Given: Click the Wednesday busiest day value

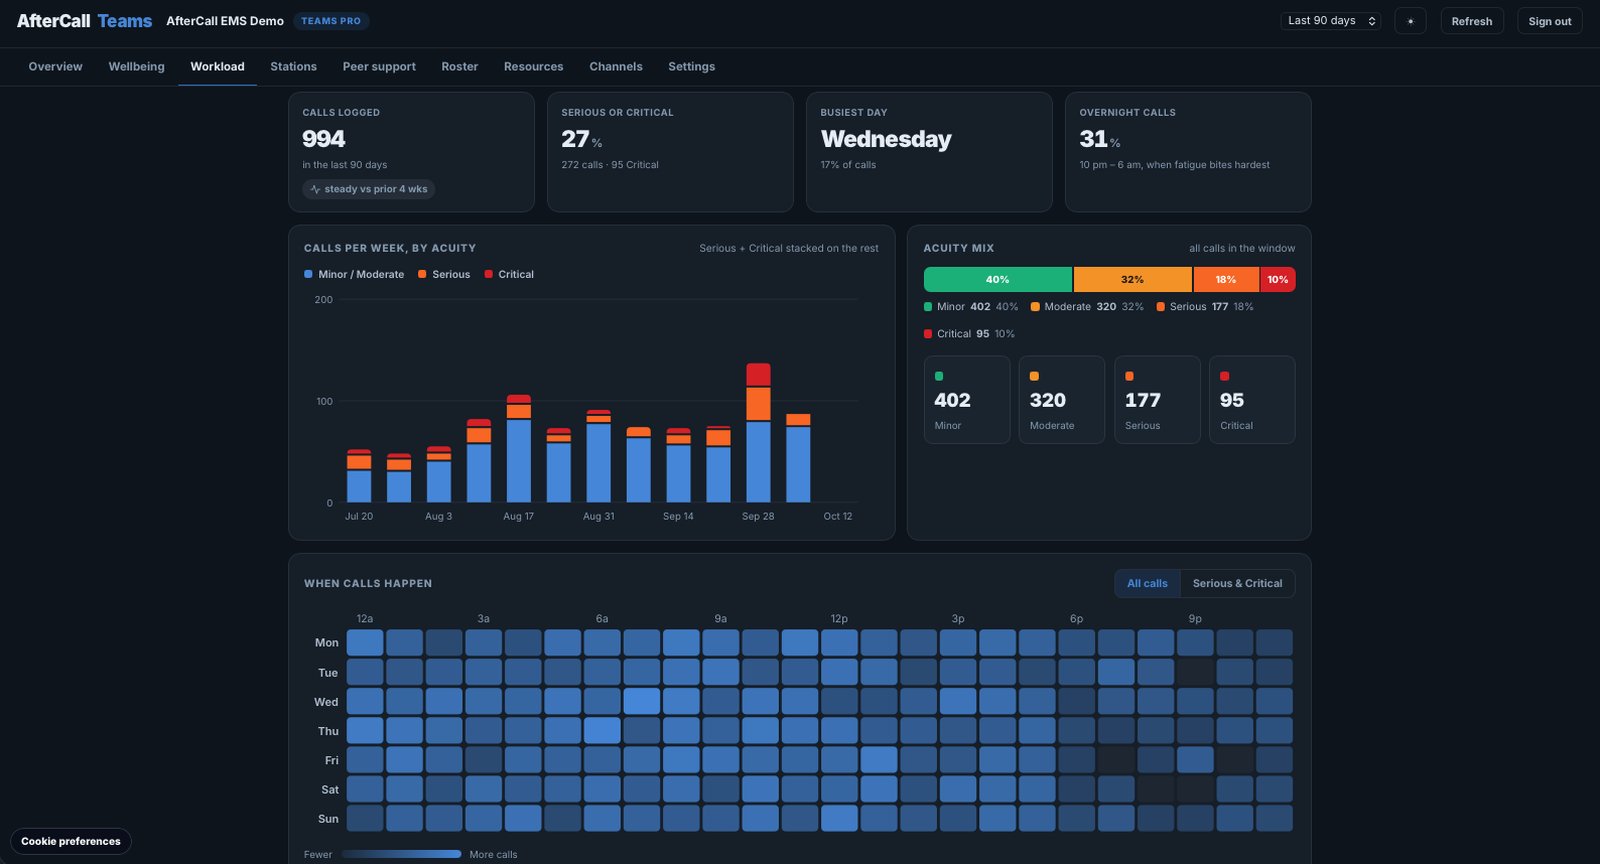Looking at the screenshot, I should point(886,139).
